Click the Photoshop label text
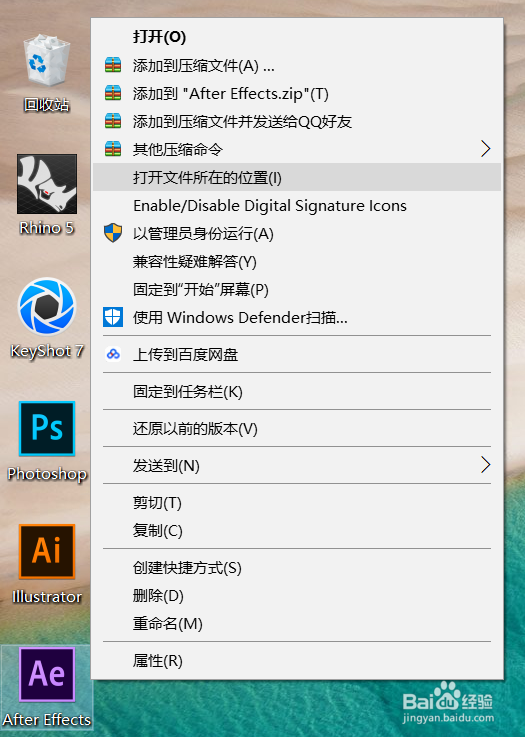 coord(47,474)
